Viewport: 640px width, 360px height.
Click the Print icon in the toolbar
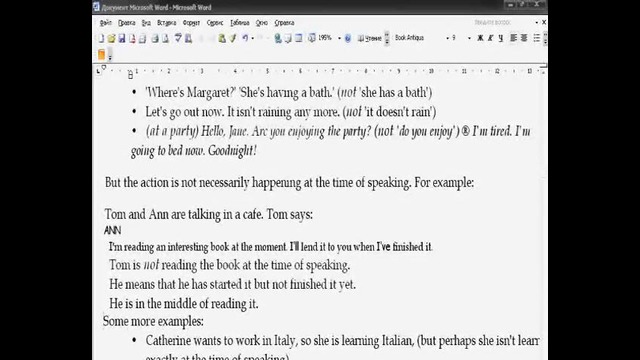(155, 39)
